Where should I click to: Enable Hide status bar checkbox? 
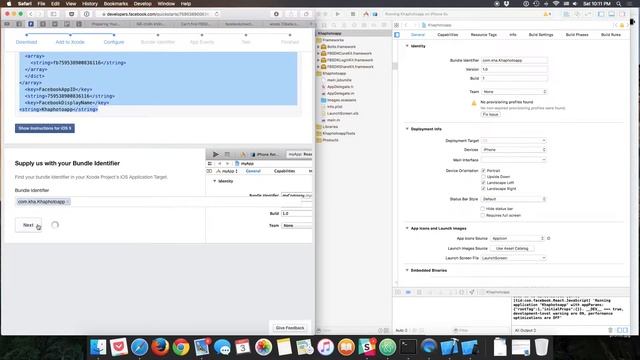coord(483,209)
